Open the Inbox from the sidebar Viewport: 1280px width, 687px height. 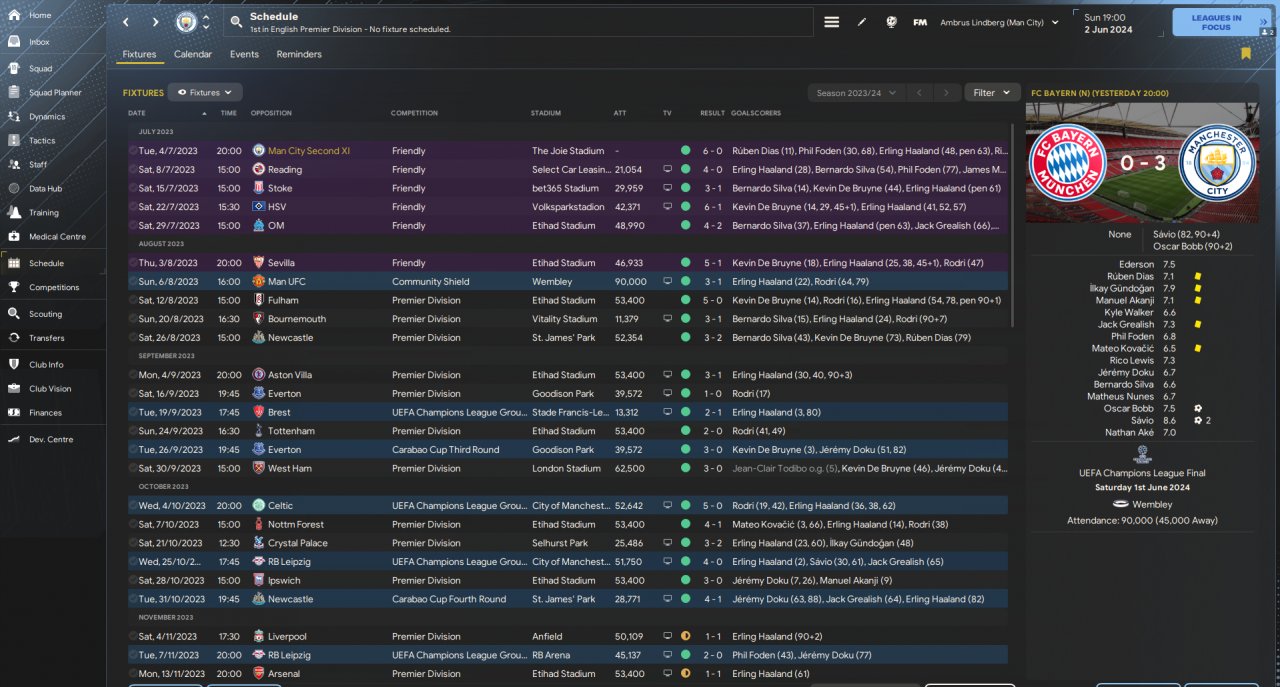(x=40, y=42)
